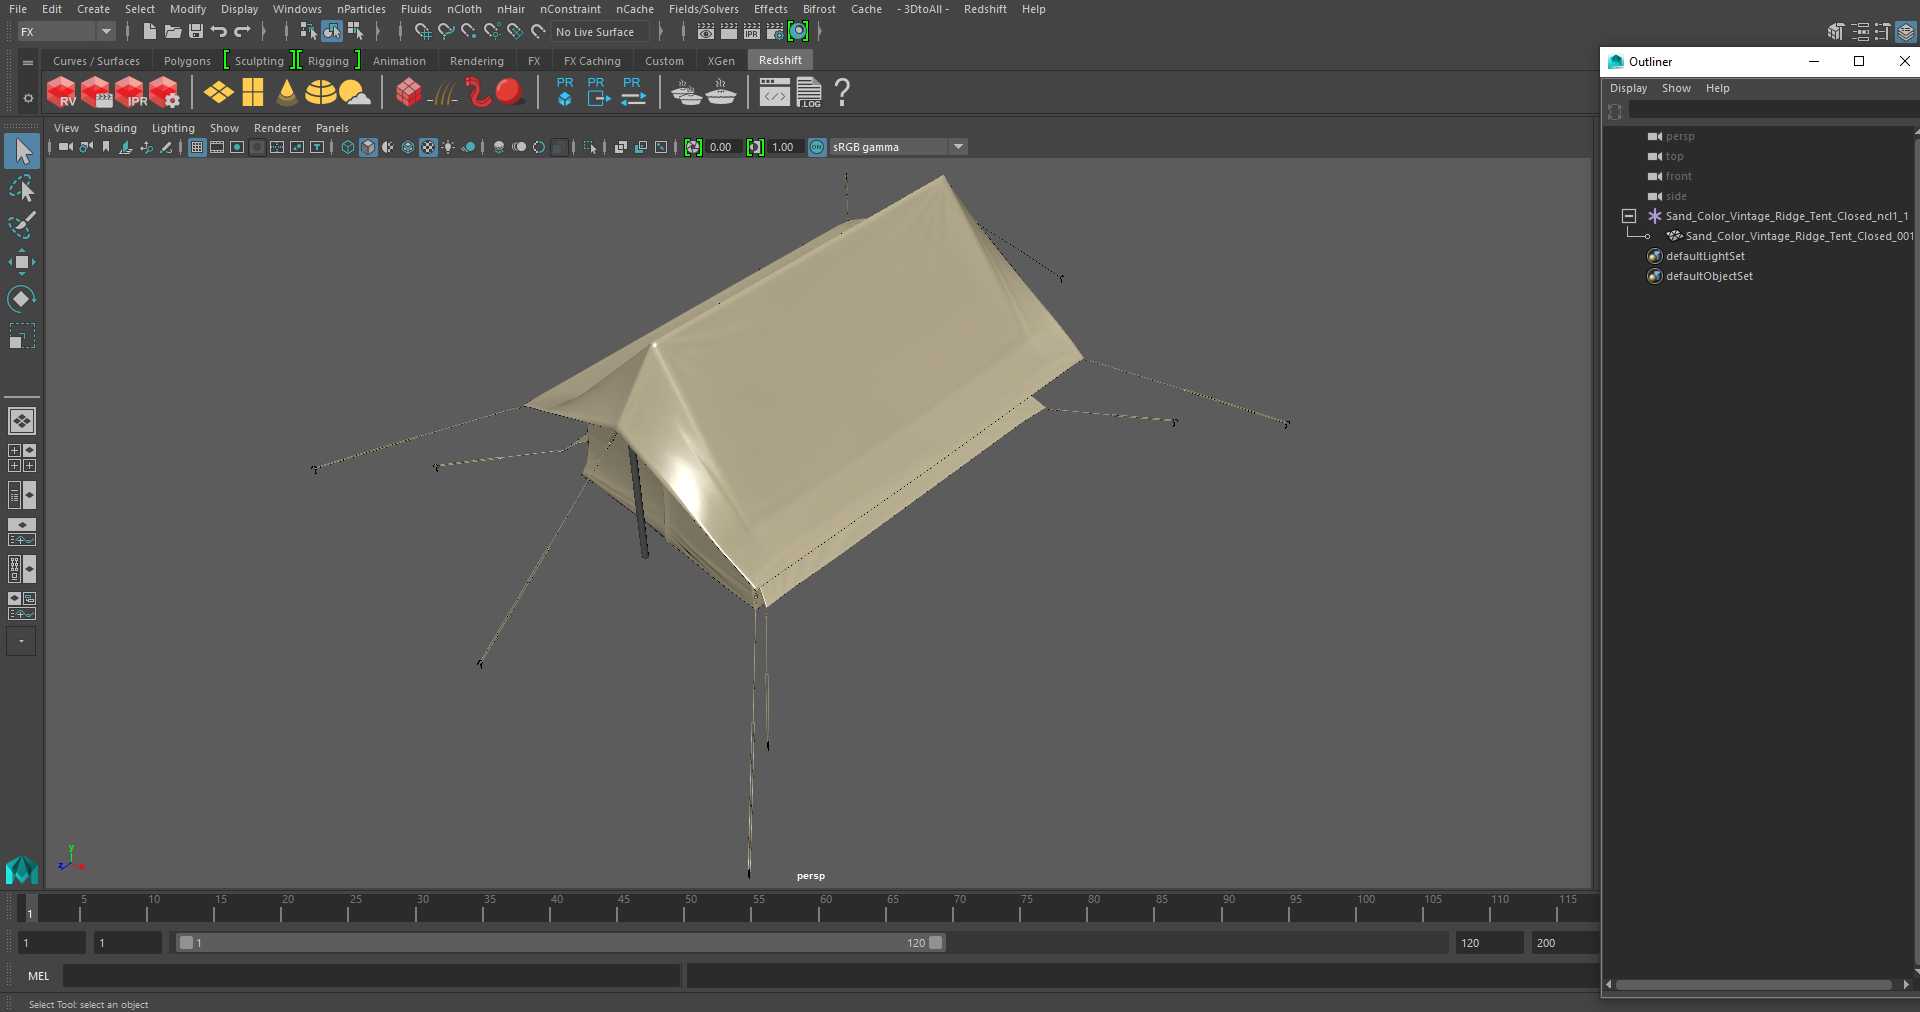Click Redshift red sphere shelf icon

click(x=510, y=93)
